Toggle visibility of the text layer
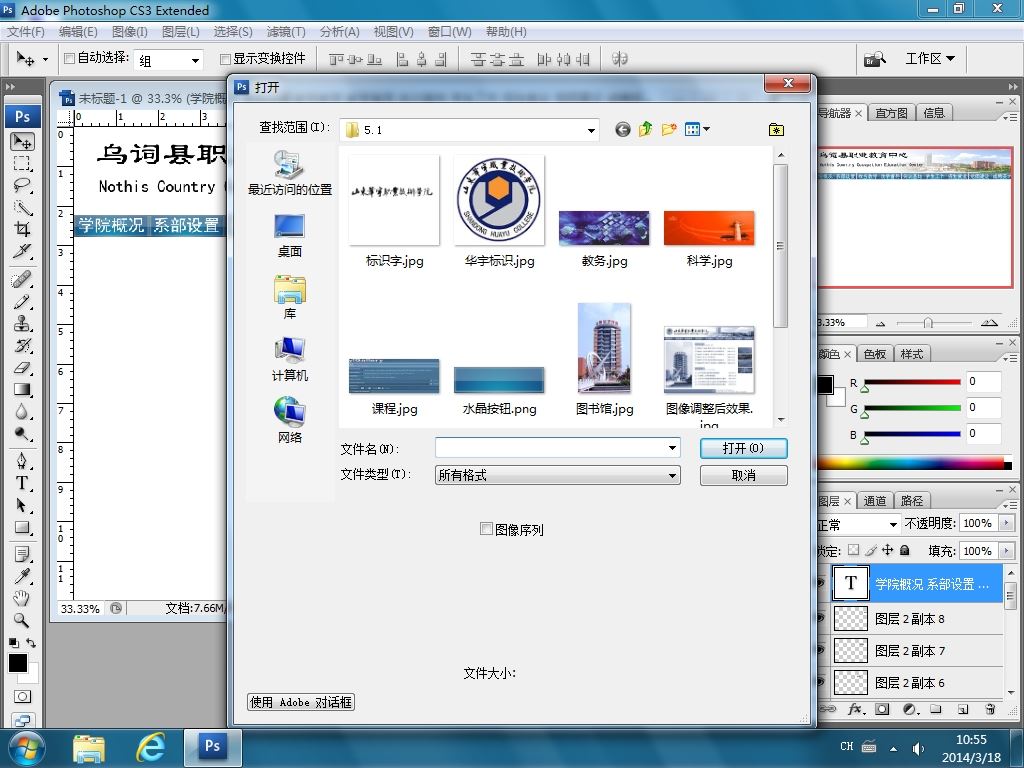Image resolution: width=1024 pixels, height=768 pixels. point(822,583)
